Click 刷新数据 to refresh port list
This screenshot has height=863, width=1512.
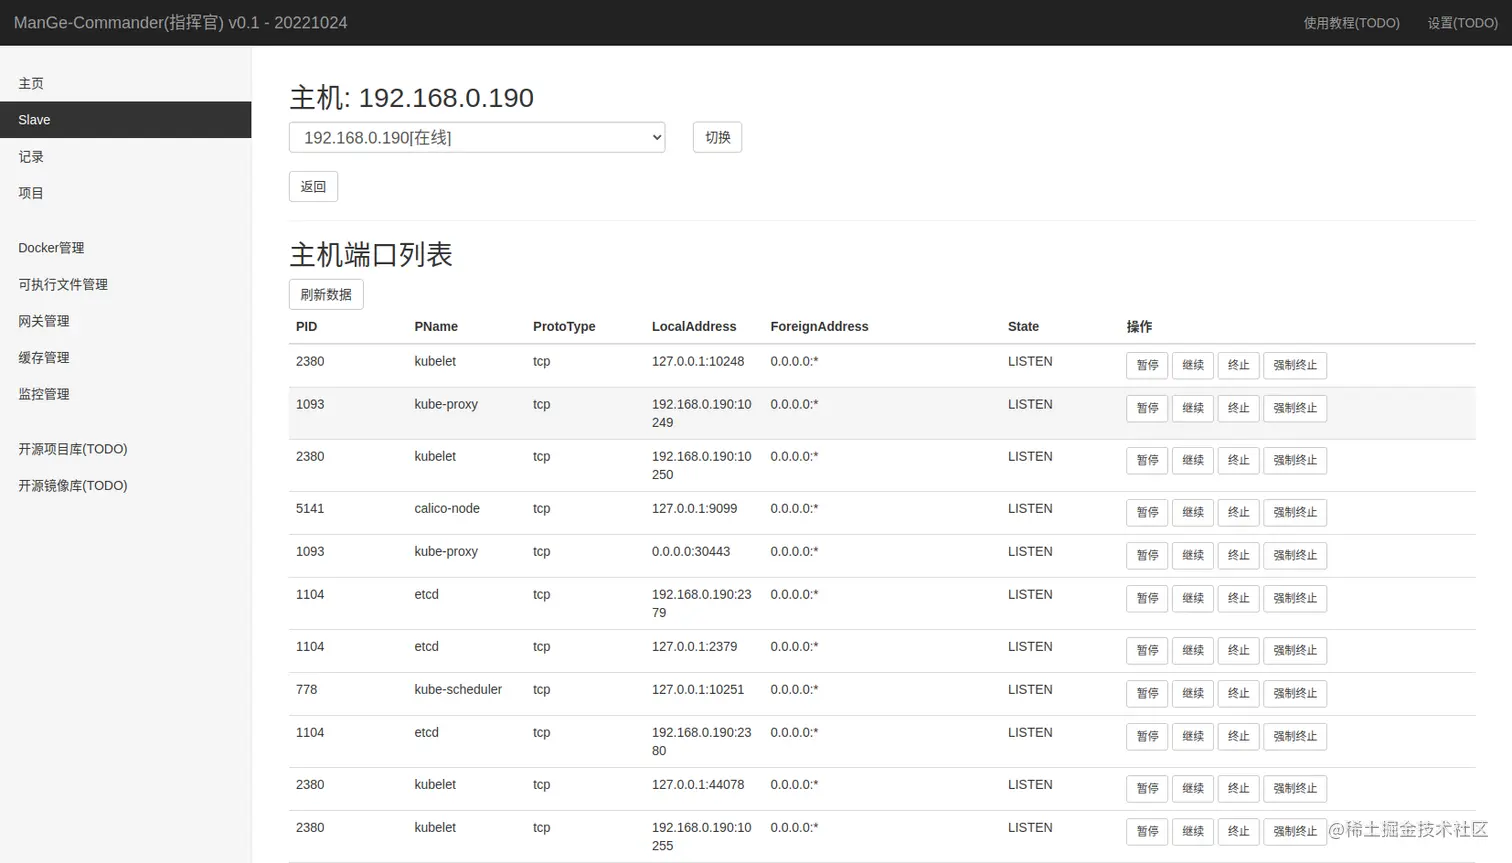pos(326,294)
